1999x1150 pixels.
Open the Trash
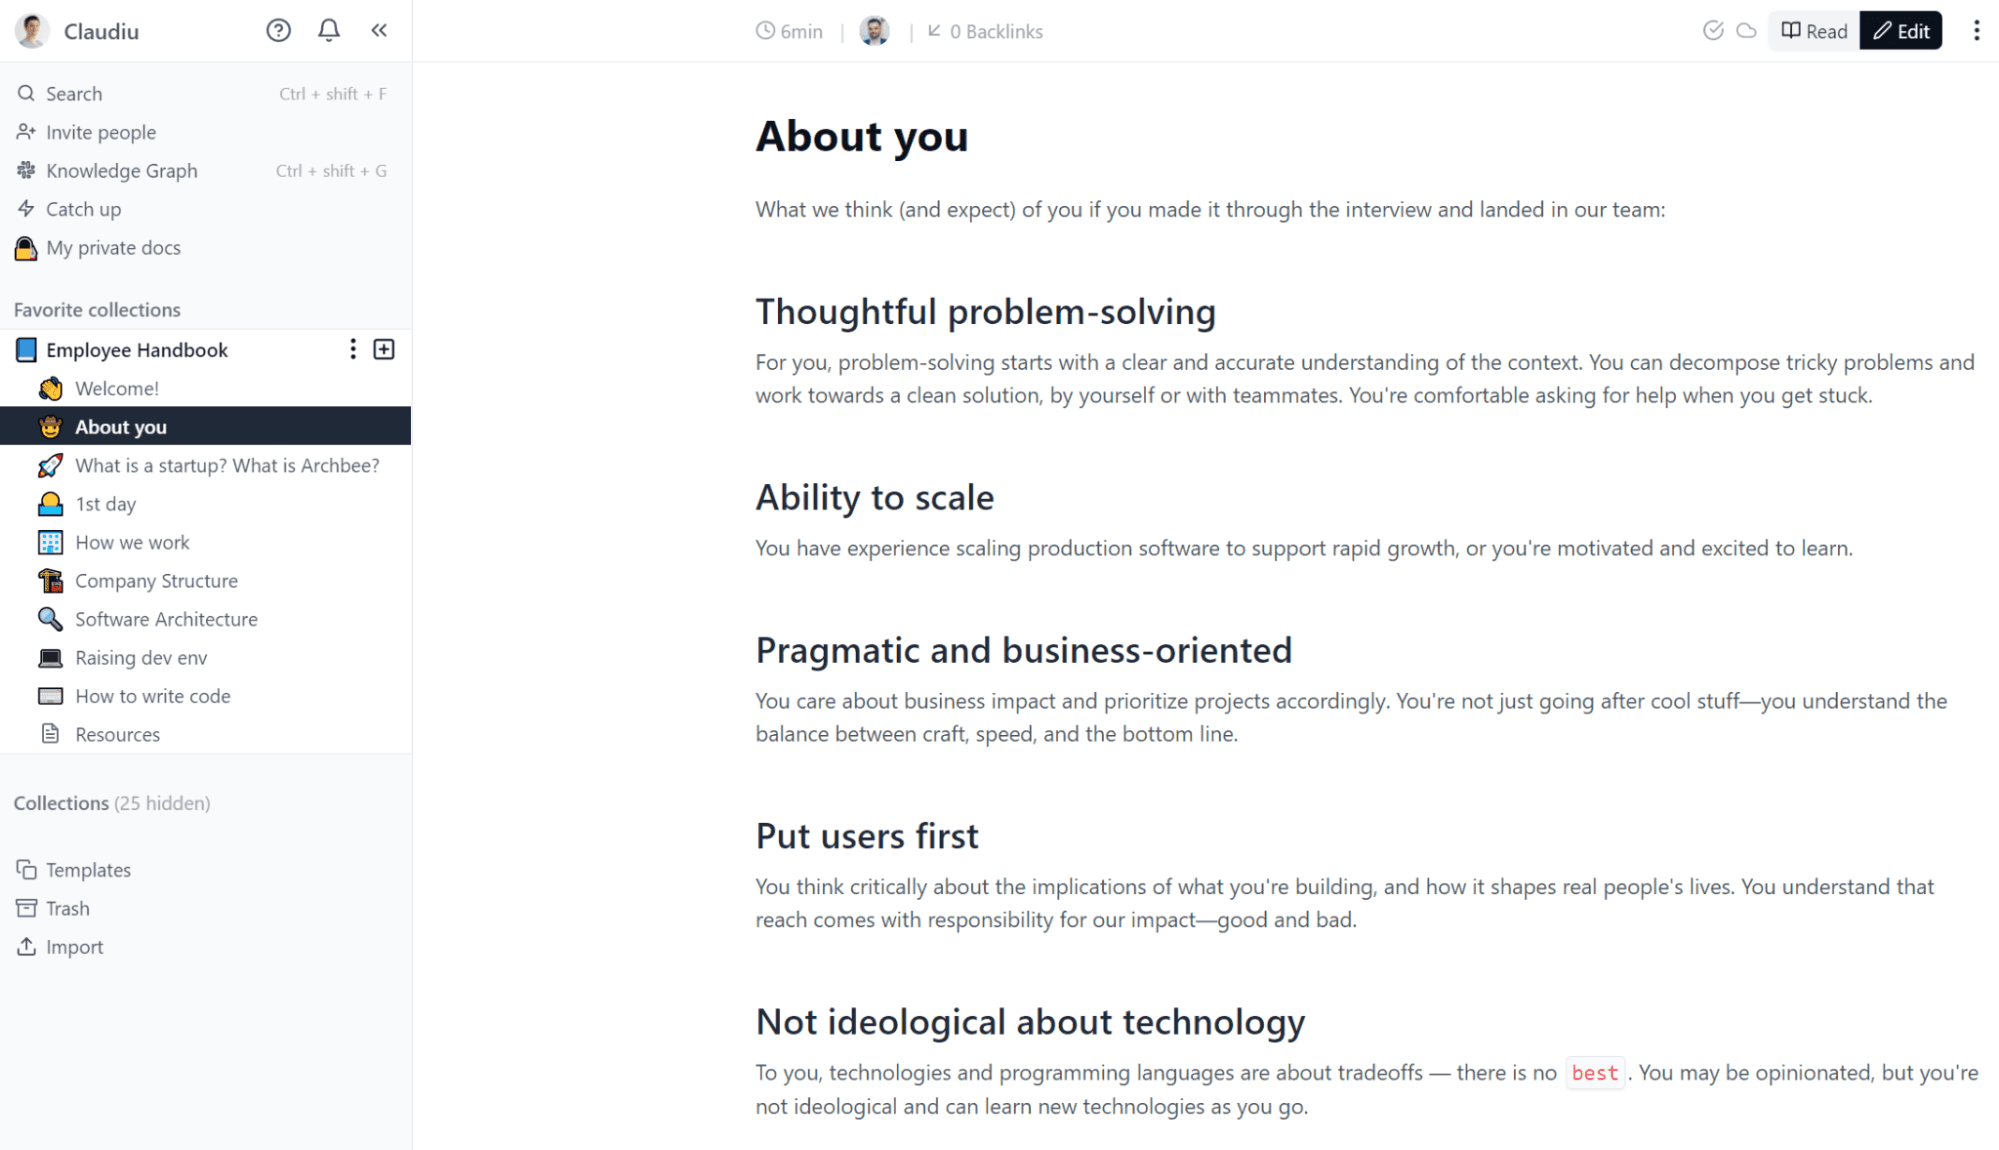66,908
